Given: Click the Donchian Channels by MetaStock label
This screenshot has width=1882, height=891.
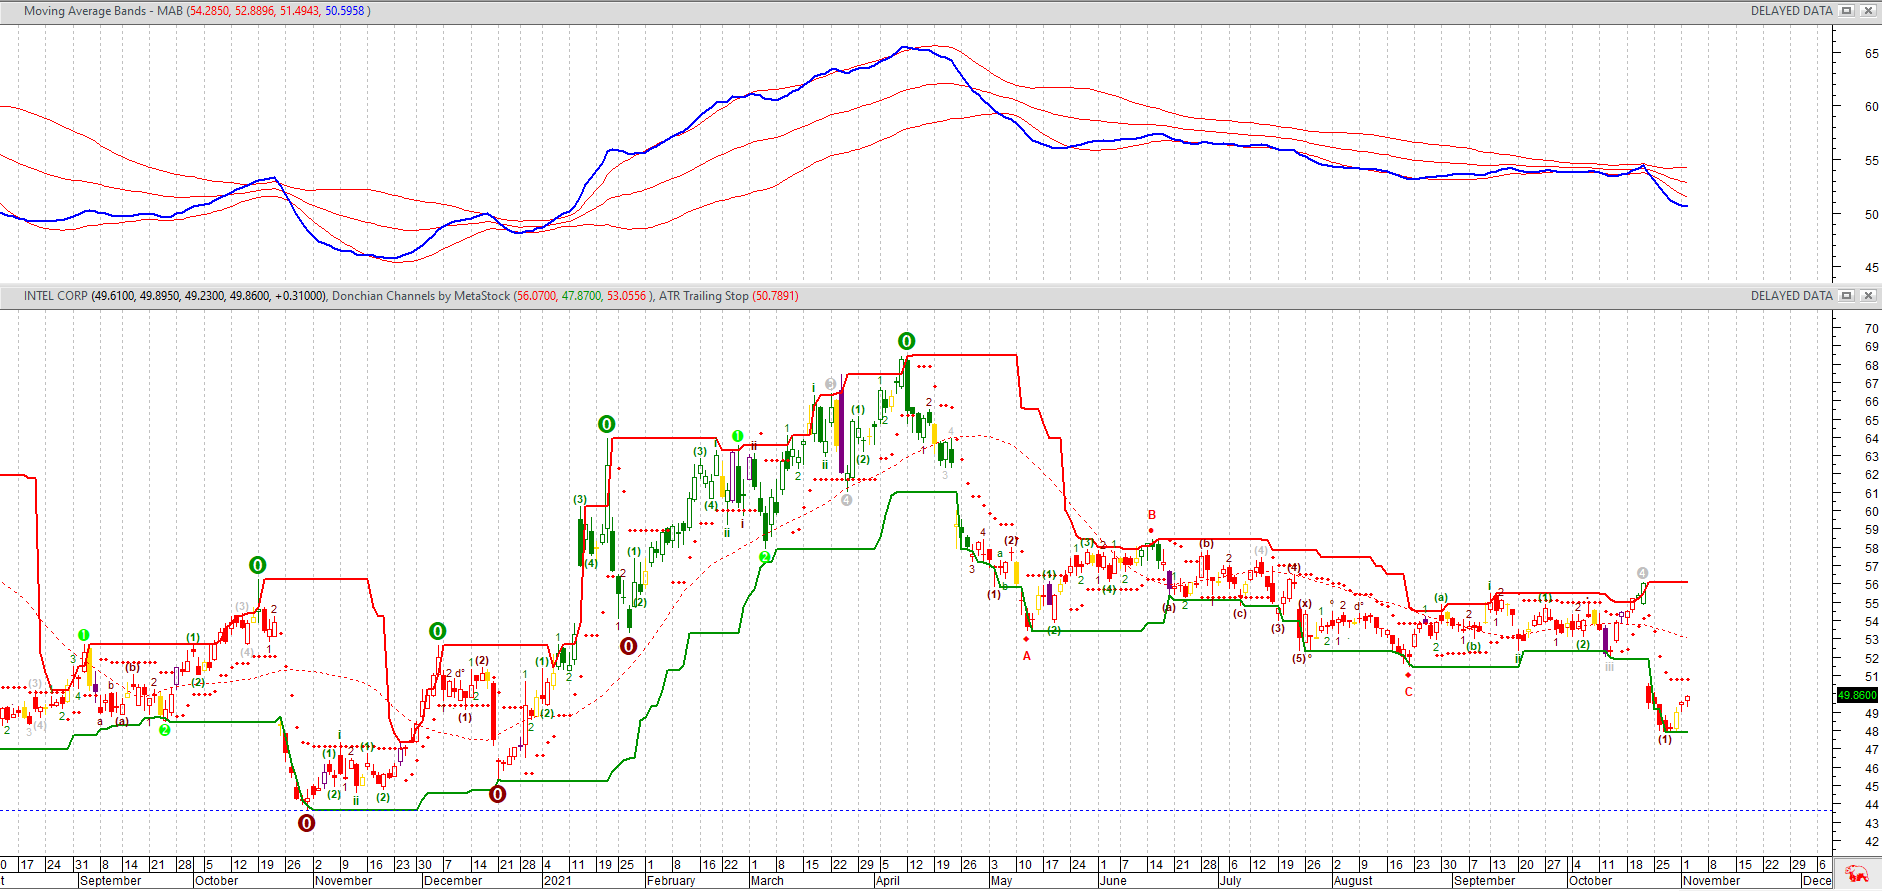Looking at the screenshot, I should coord(420,296).
